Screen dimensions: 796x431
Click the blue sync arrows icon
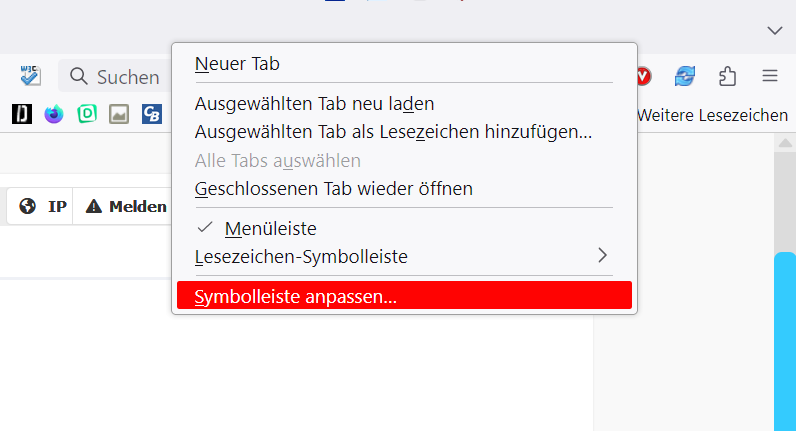click(x=685, y=76)
